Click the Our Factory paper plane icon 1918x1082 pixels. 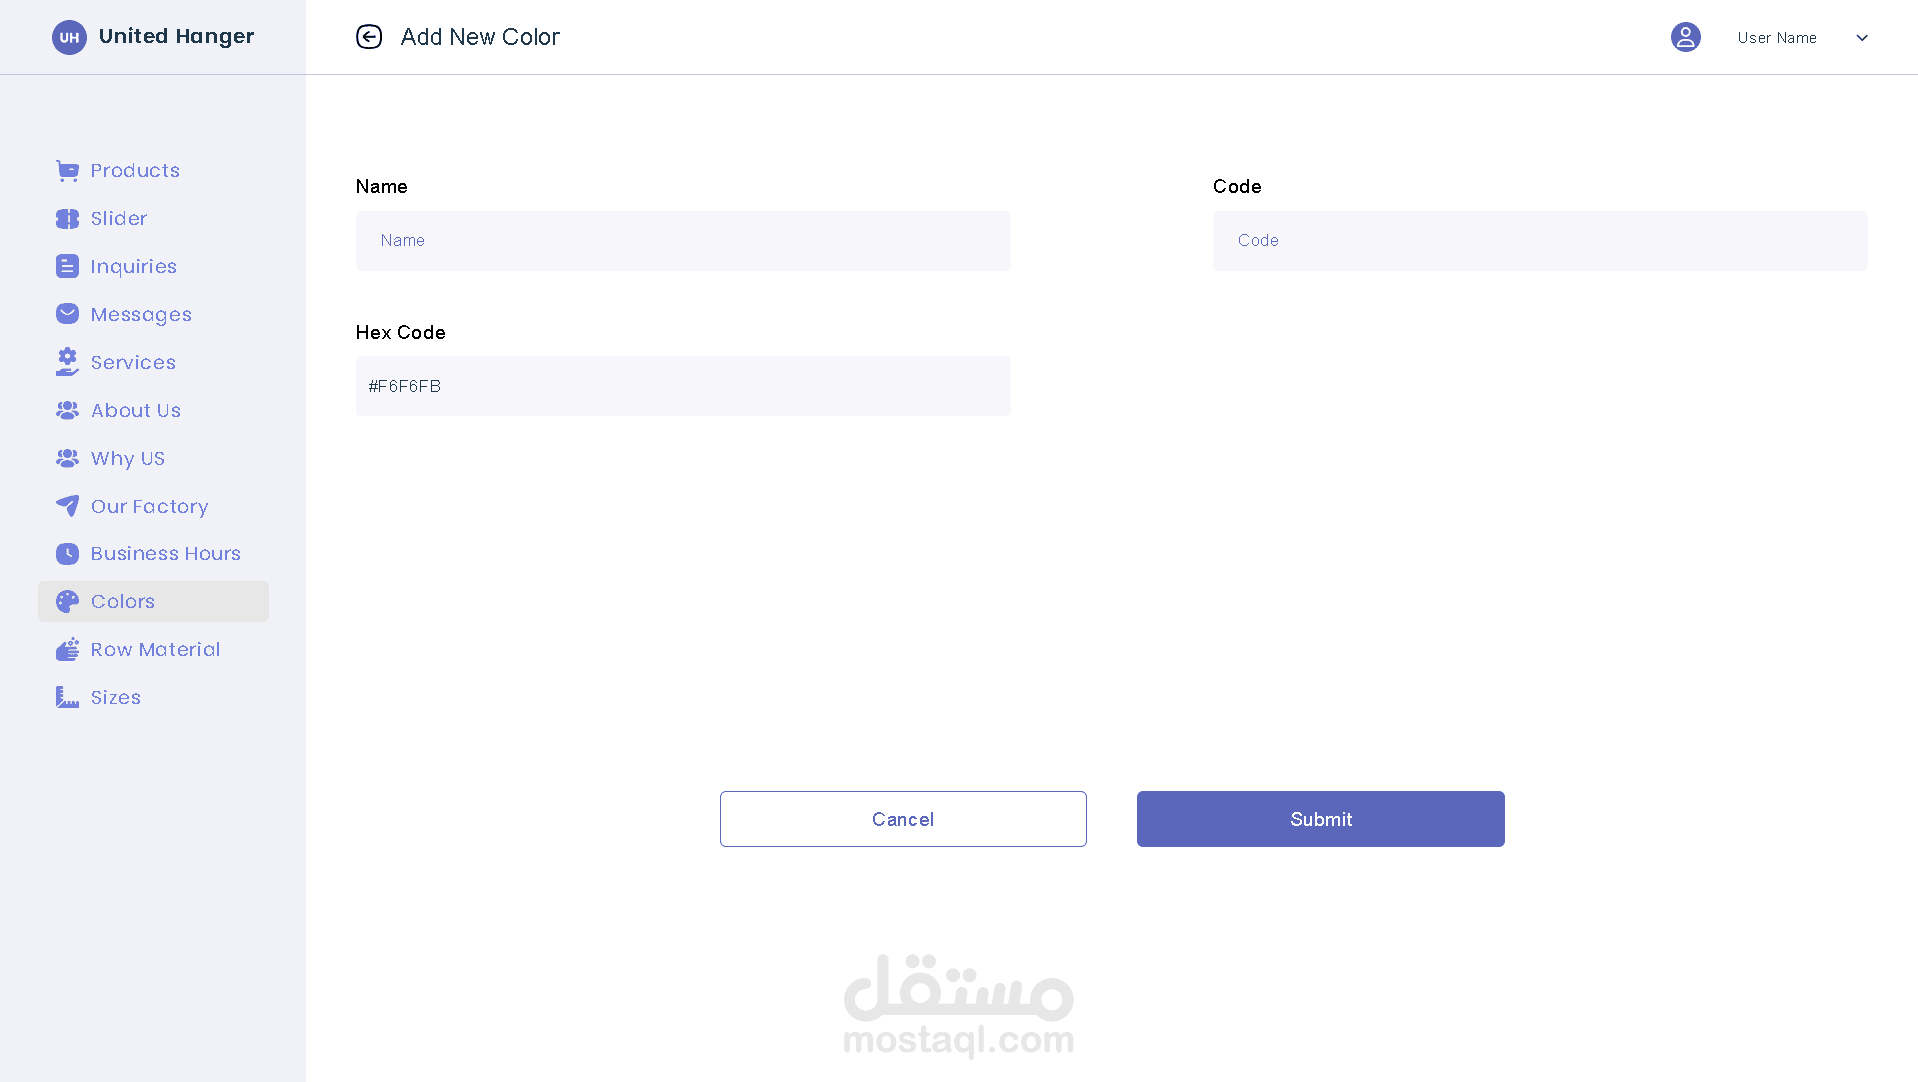pyautogui.click(x=67, y=506)
